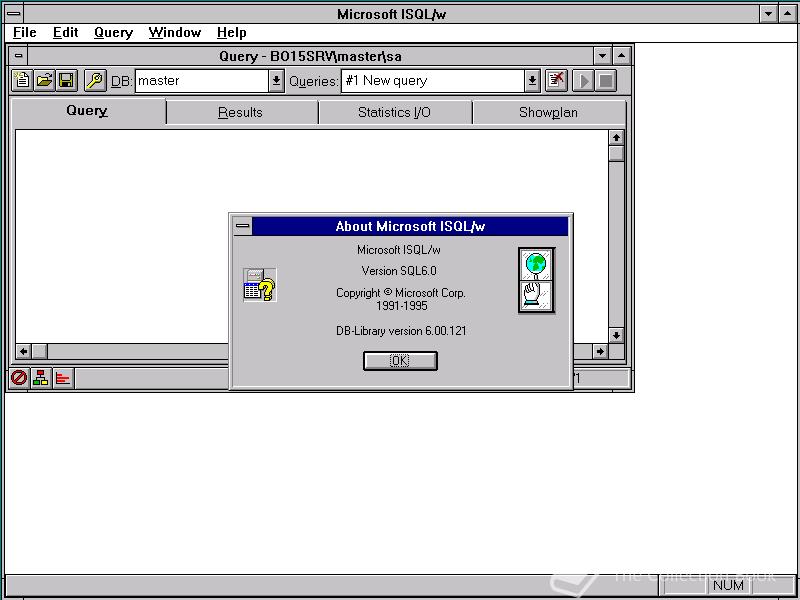Click the hand picture in About dialog

coord(536,296)
